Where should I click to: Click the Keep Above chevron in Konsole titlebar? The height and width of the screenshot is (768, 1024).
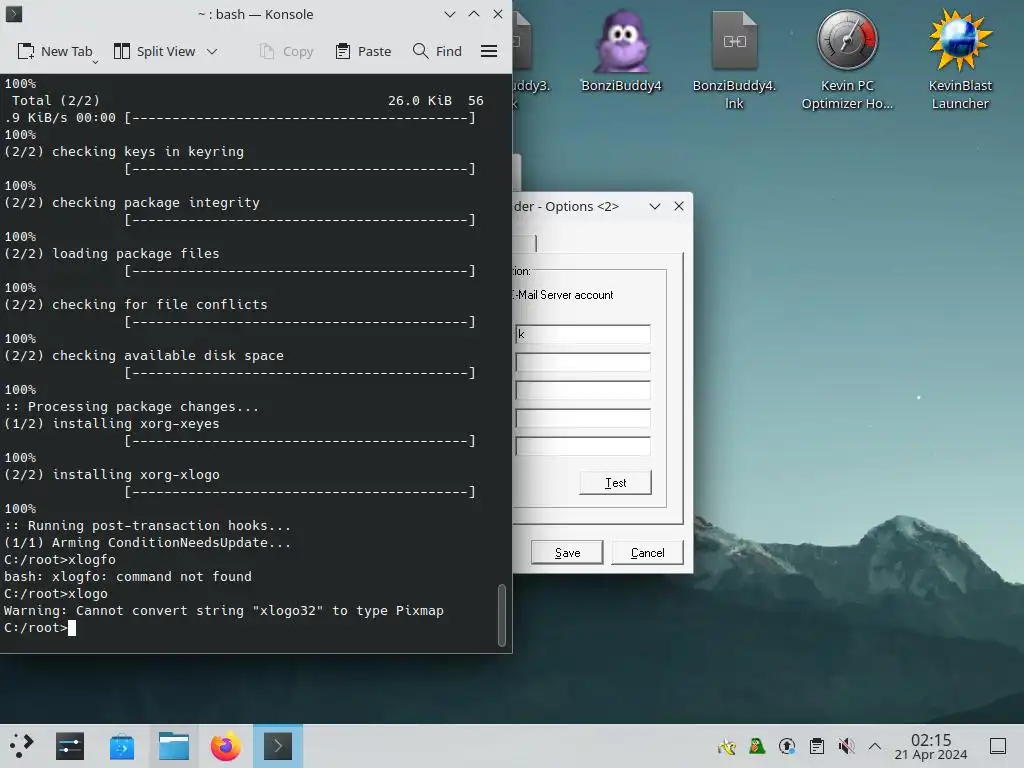474,14
